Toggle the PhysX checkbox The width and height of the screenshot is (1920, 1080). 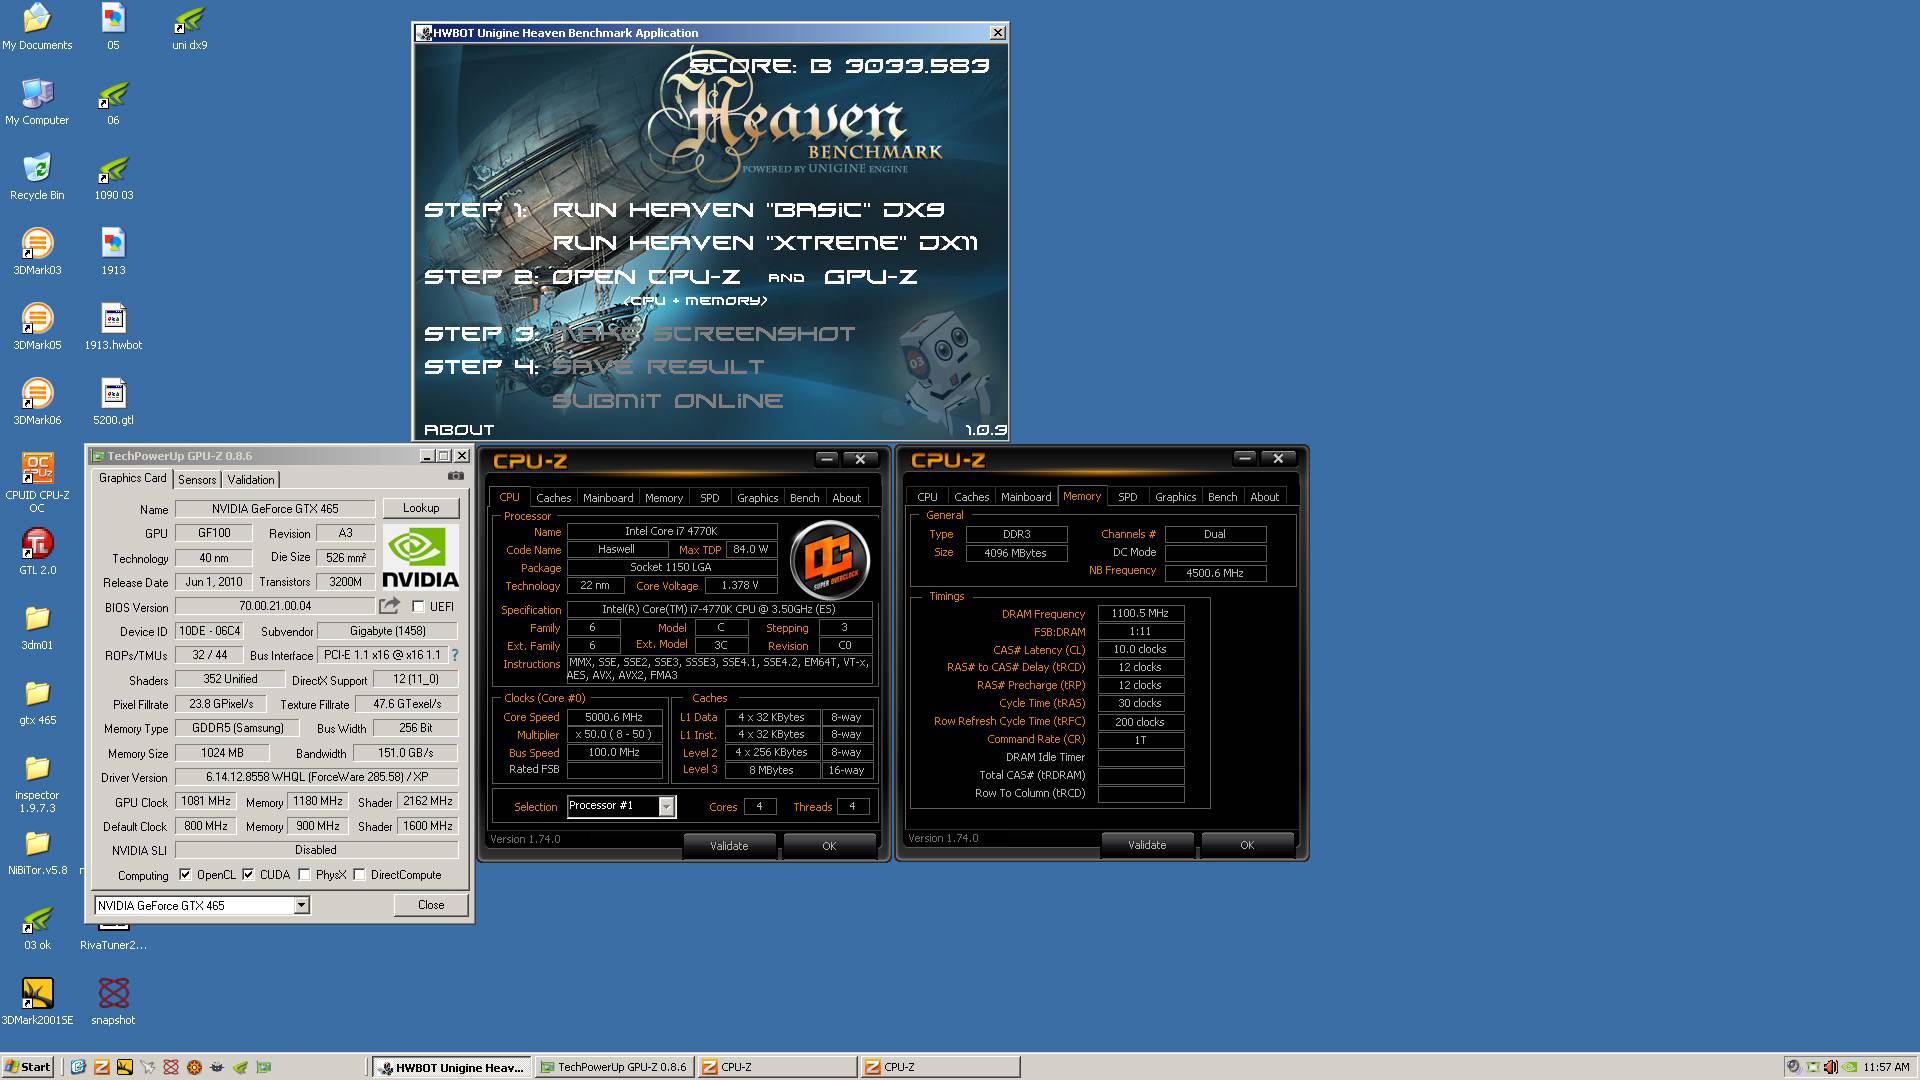pos(304,875)
